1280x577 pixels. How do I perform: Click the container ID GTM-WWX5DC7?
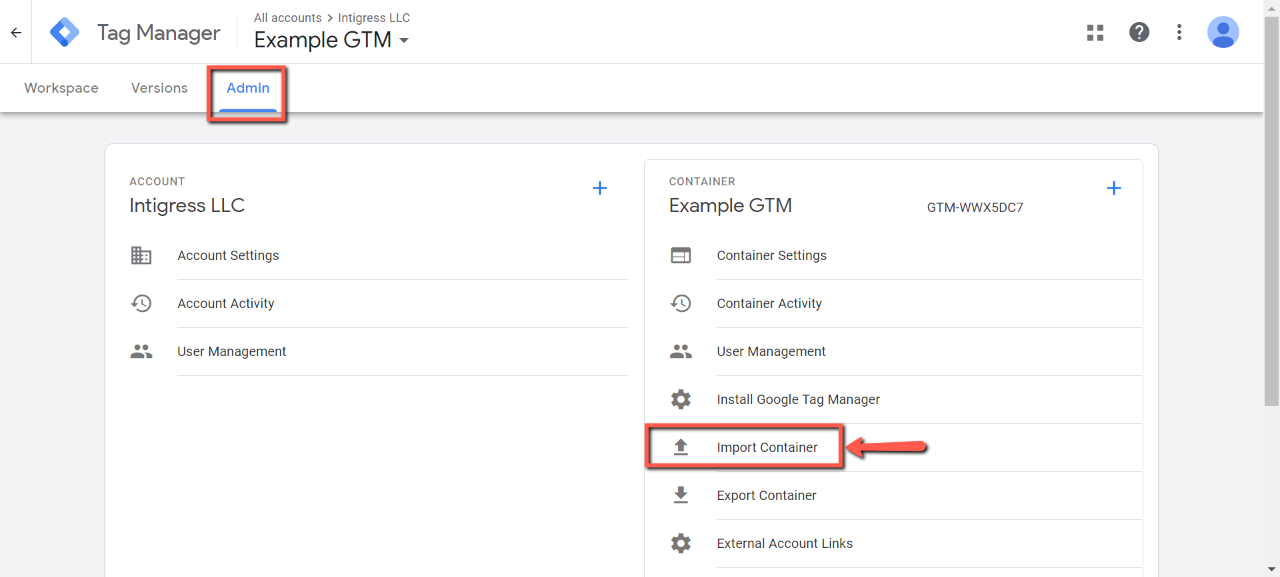[975, 208]
